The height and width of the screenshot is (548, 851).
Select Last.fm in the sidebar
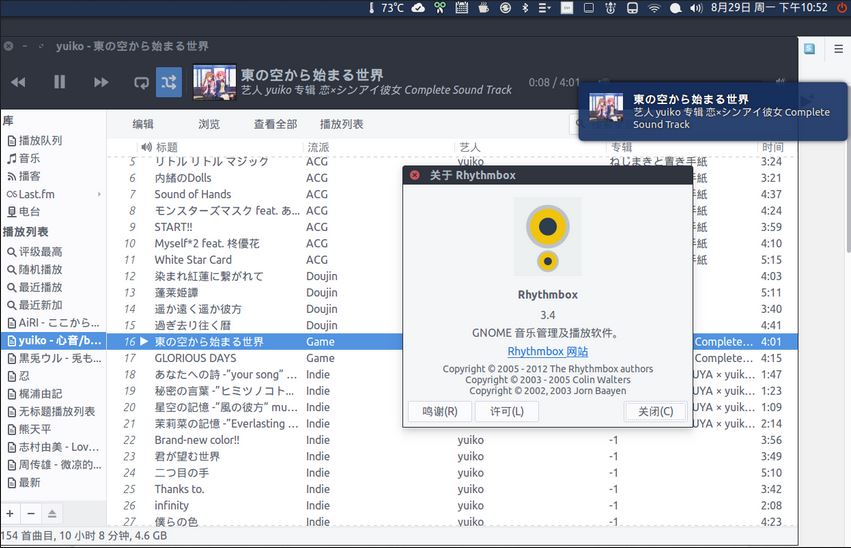pyautogui.click(x=31, y=194)
